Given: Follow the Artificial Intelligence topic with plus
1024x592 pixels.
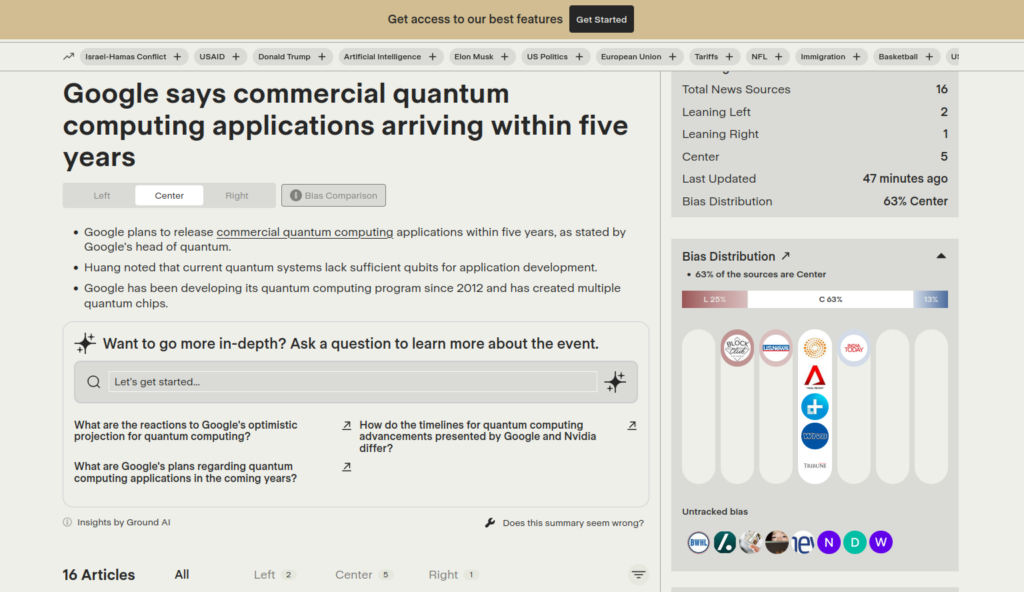Looking at the screenshot, I should 433,57.
